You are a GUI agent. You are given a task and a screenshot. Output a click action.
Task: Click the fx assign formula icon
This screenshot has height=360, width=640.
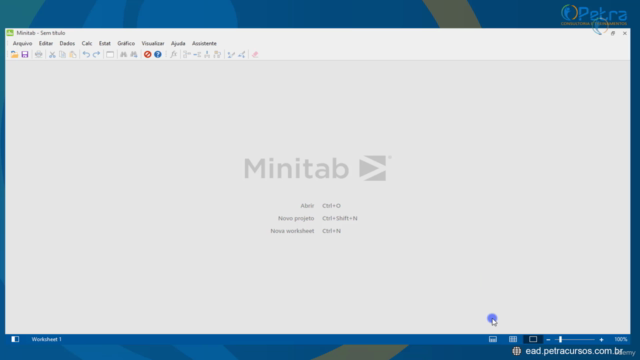tap(173, 54)
